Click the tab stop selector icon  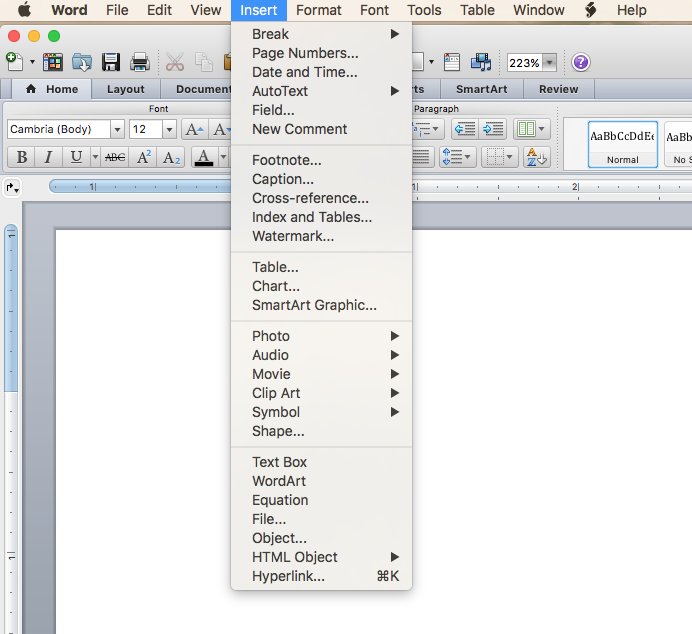point(12,188)
